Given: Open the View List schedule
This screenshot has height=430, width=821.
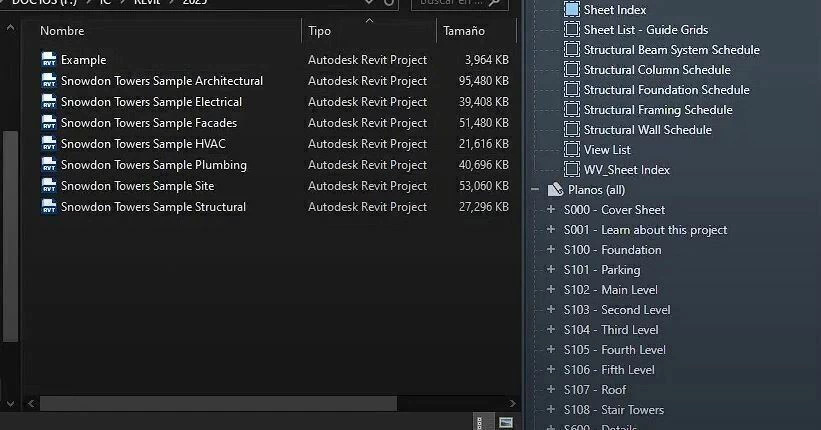Looking at the screenshot, I should click(607, 150).
